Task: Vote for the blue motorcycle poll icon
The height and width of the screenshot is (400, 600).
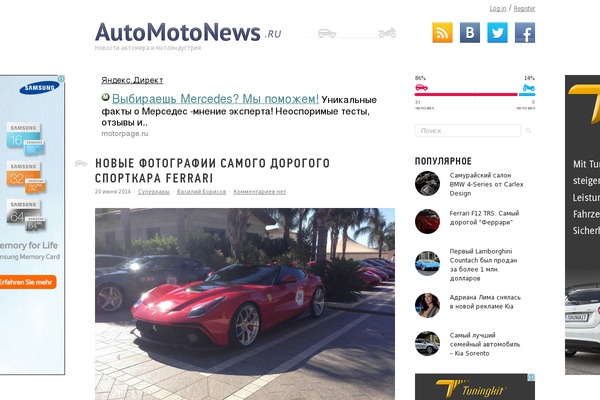Action: point(529,88)
